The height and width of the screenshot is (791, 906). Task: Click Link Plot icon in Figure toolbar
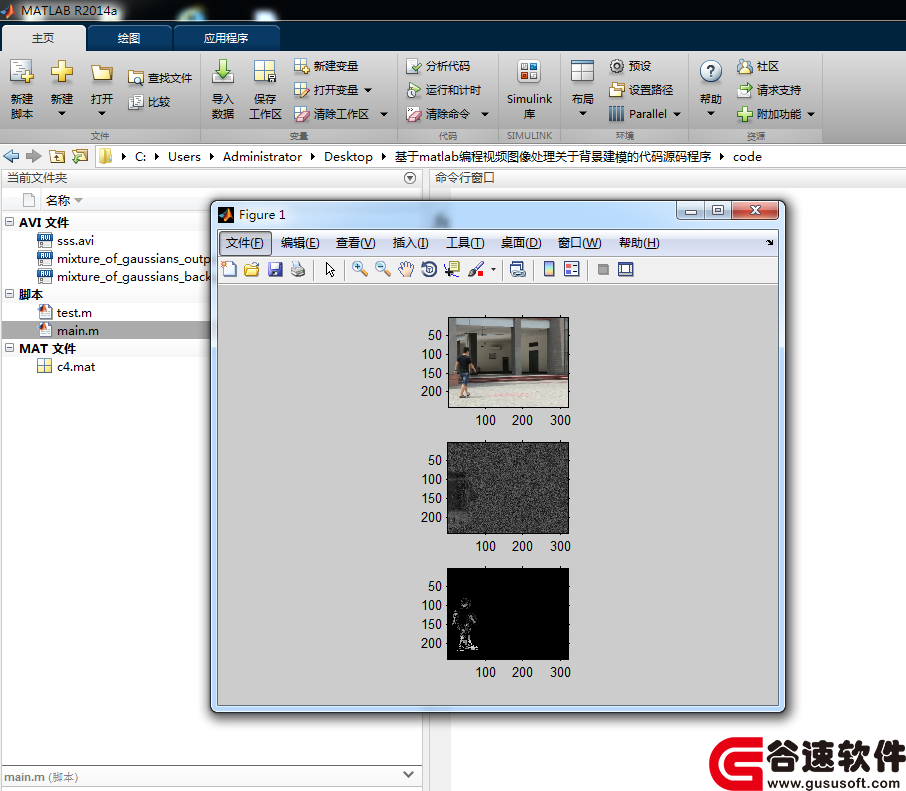click(518, 269)
